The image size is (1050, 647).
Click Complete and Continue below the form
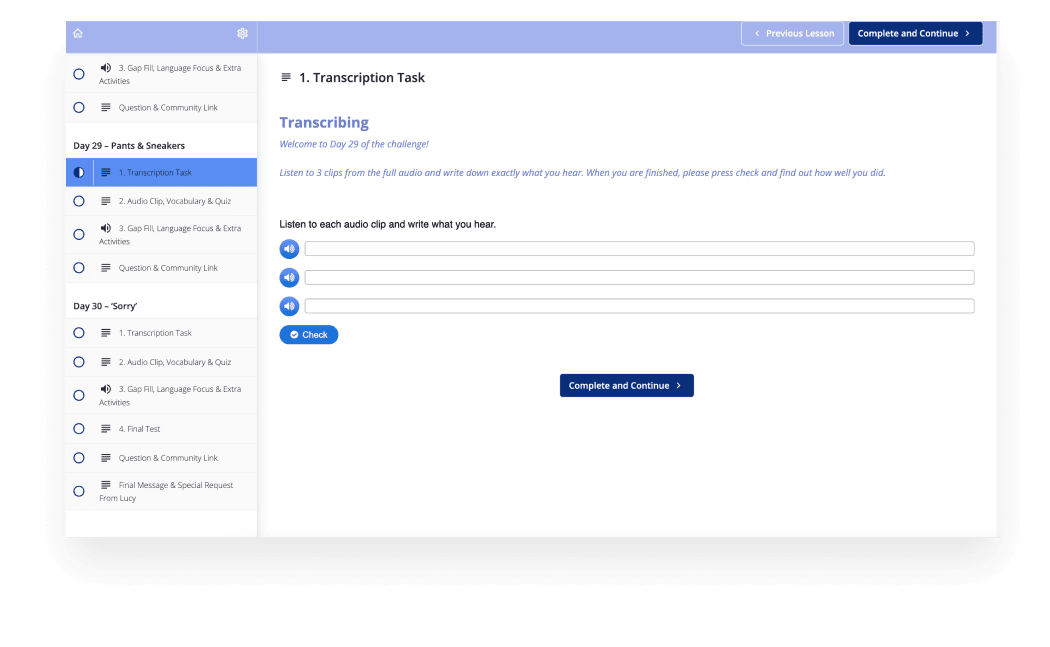point(626,386)
